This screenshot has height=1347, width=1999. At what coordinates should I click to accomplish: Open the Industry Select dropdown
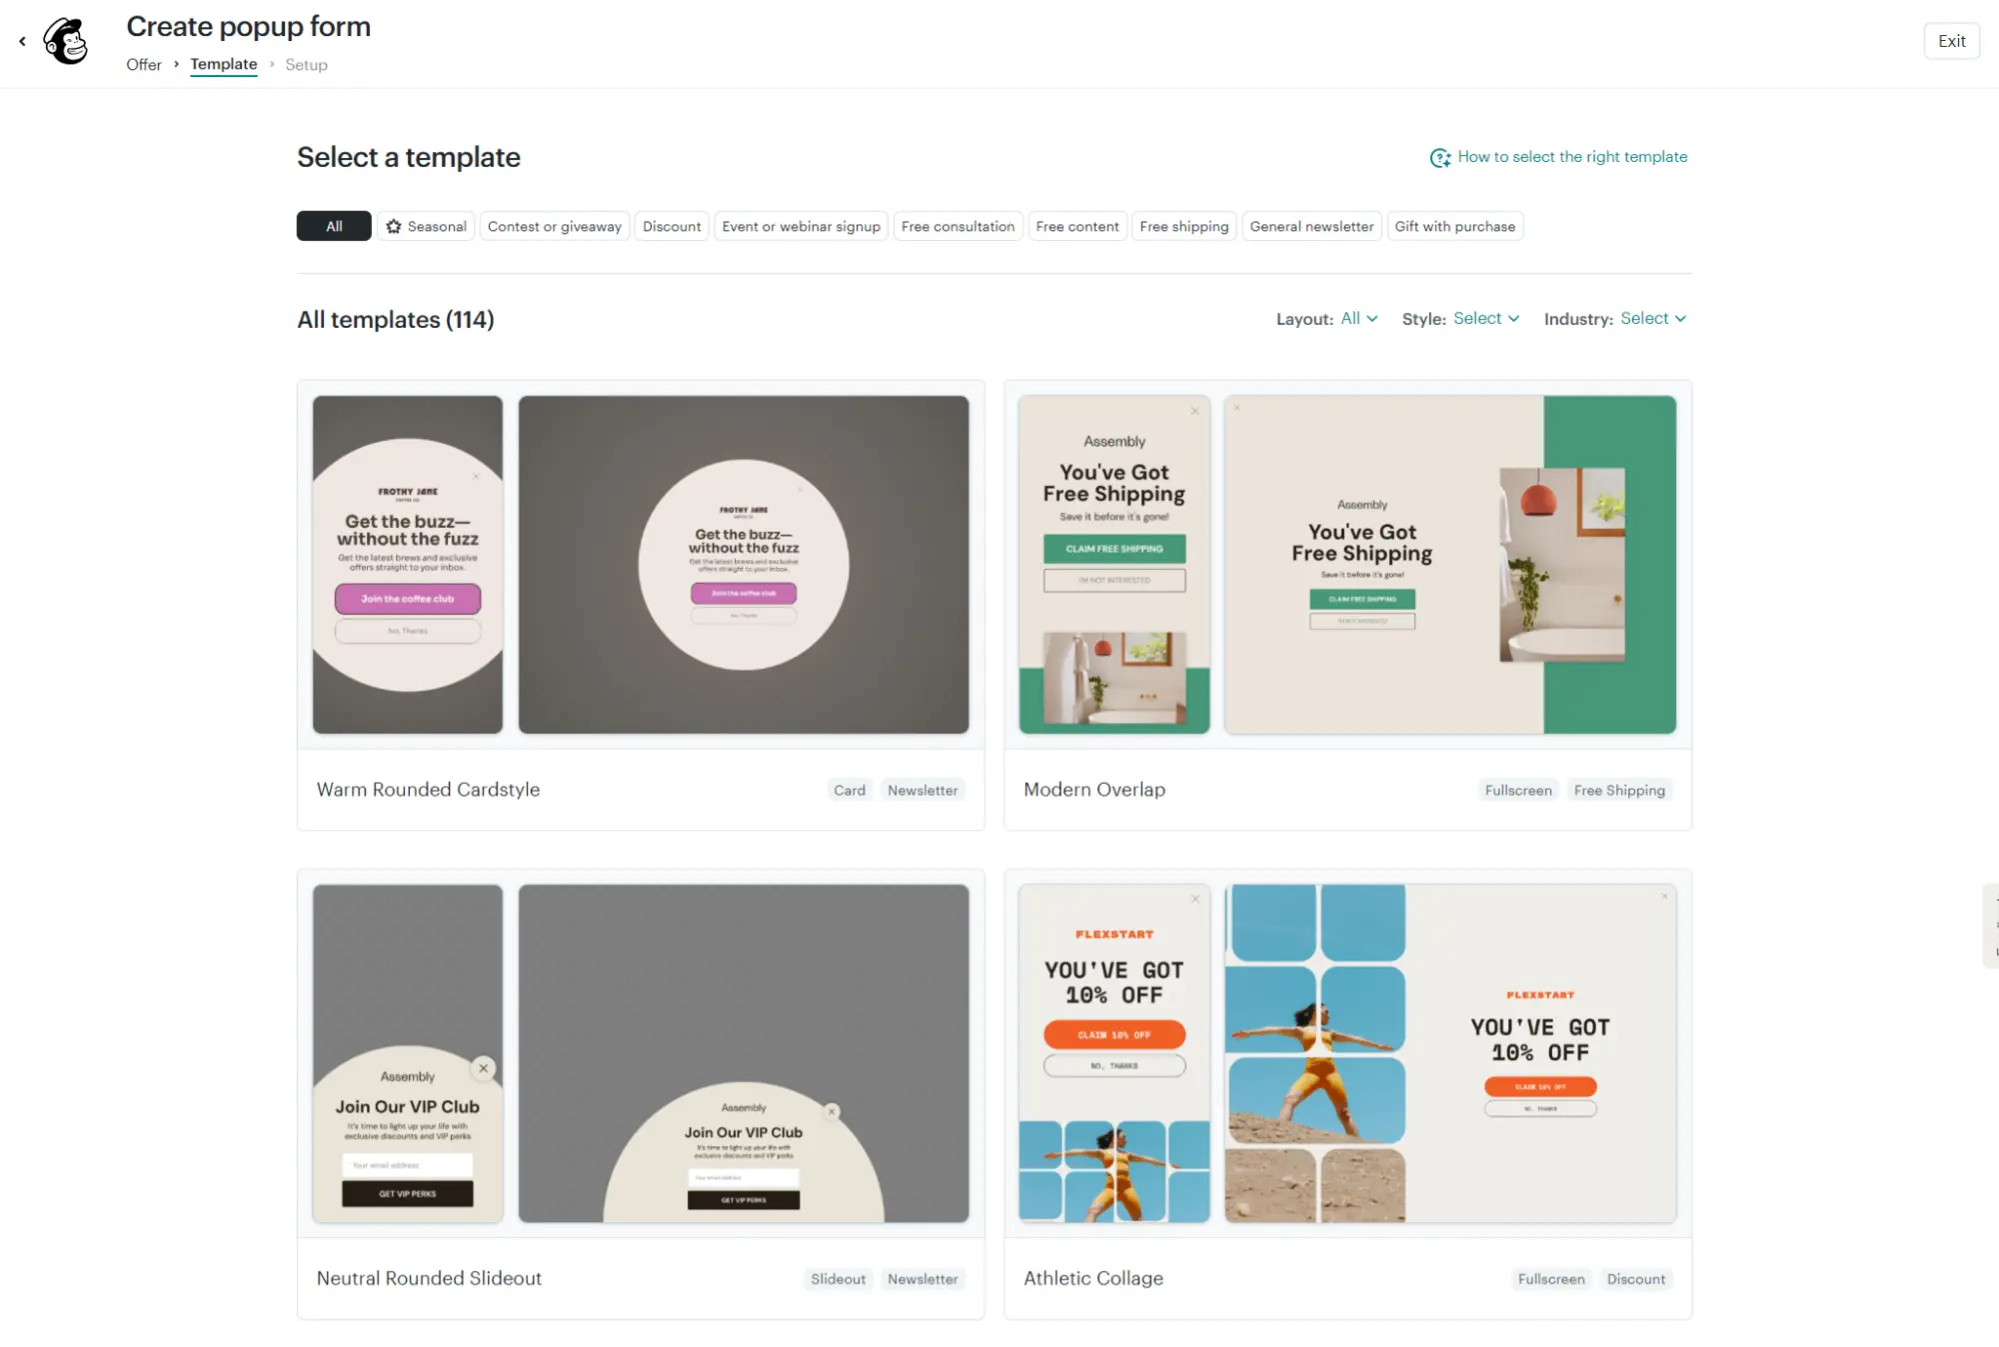(x=1653, y=318)
